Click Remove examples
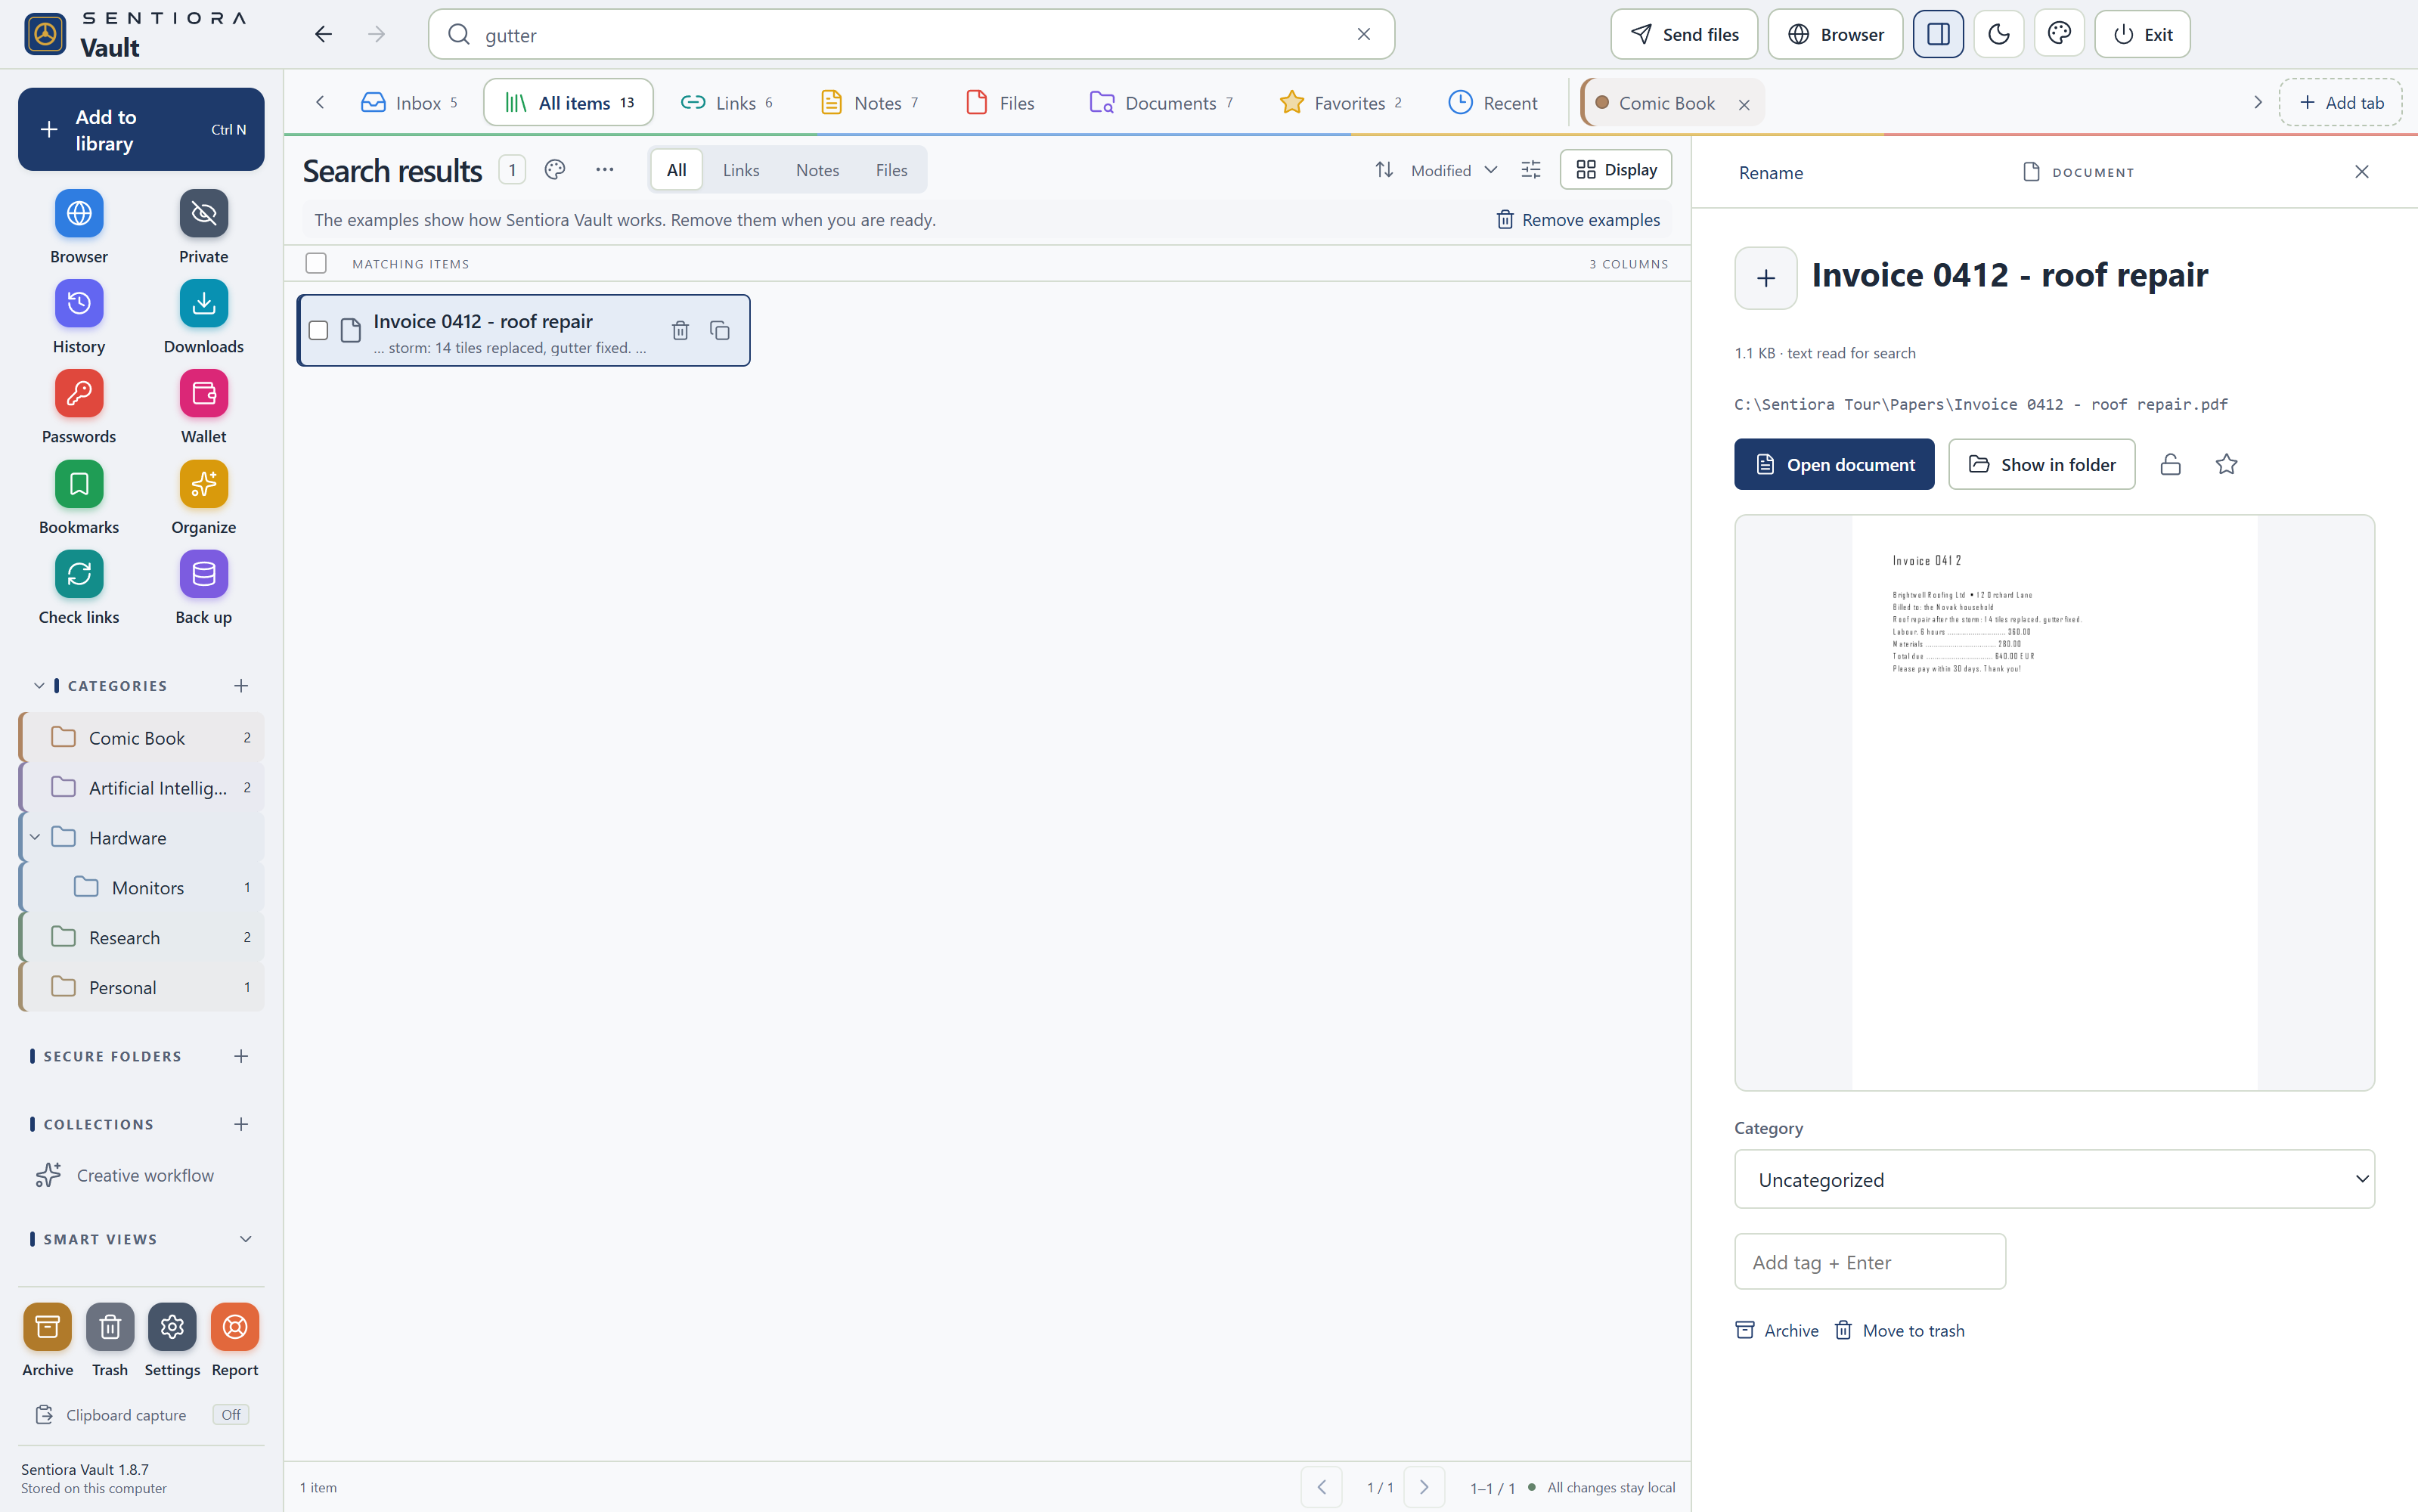The image size is (2418, 1512). click(x=1577, y=220)
